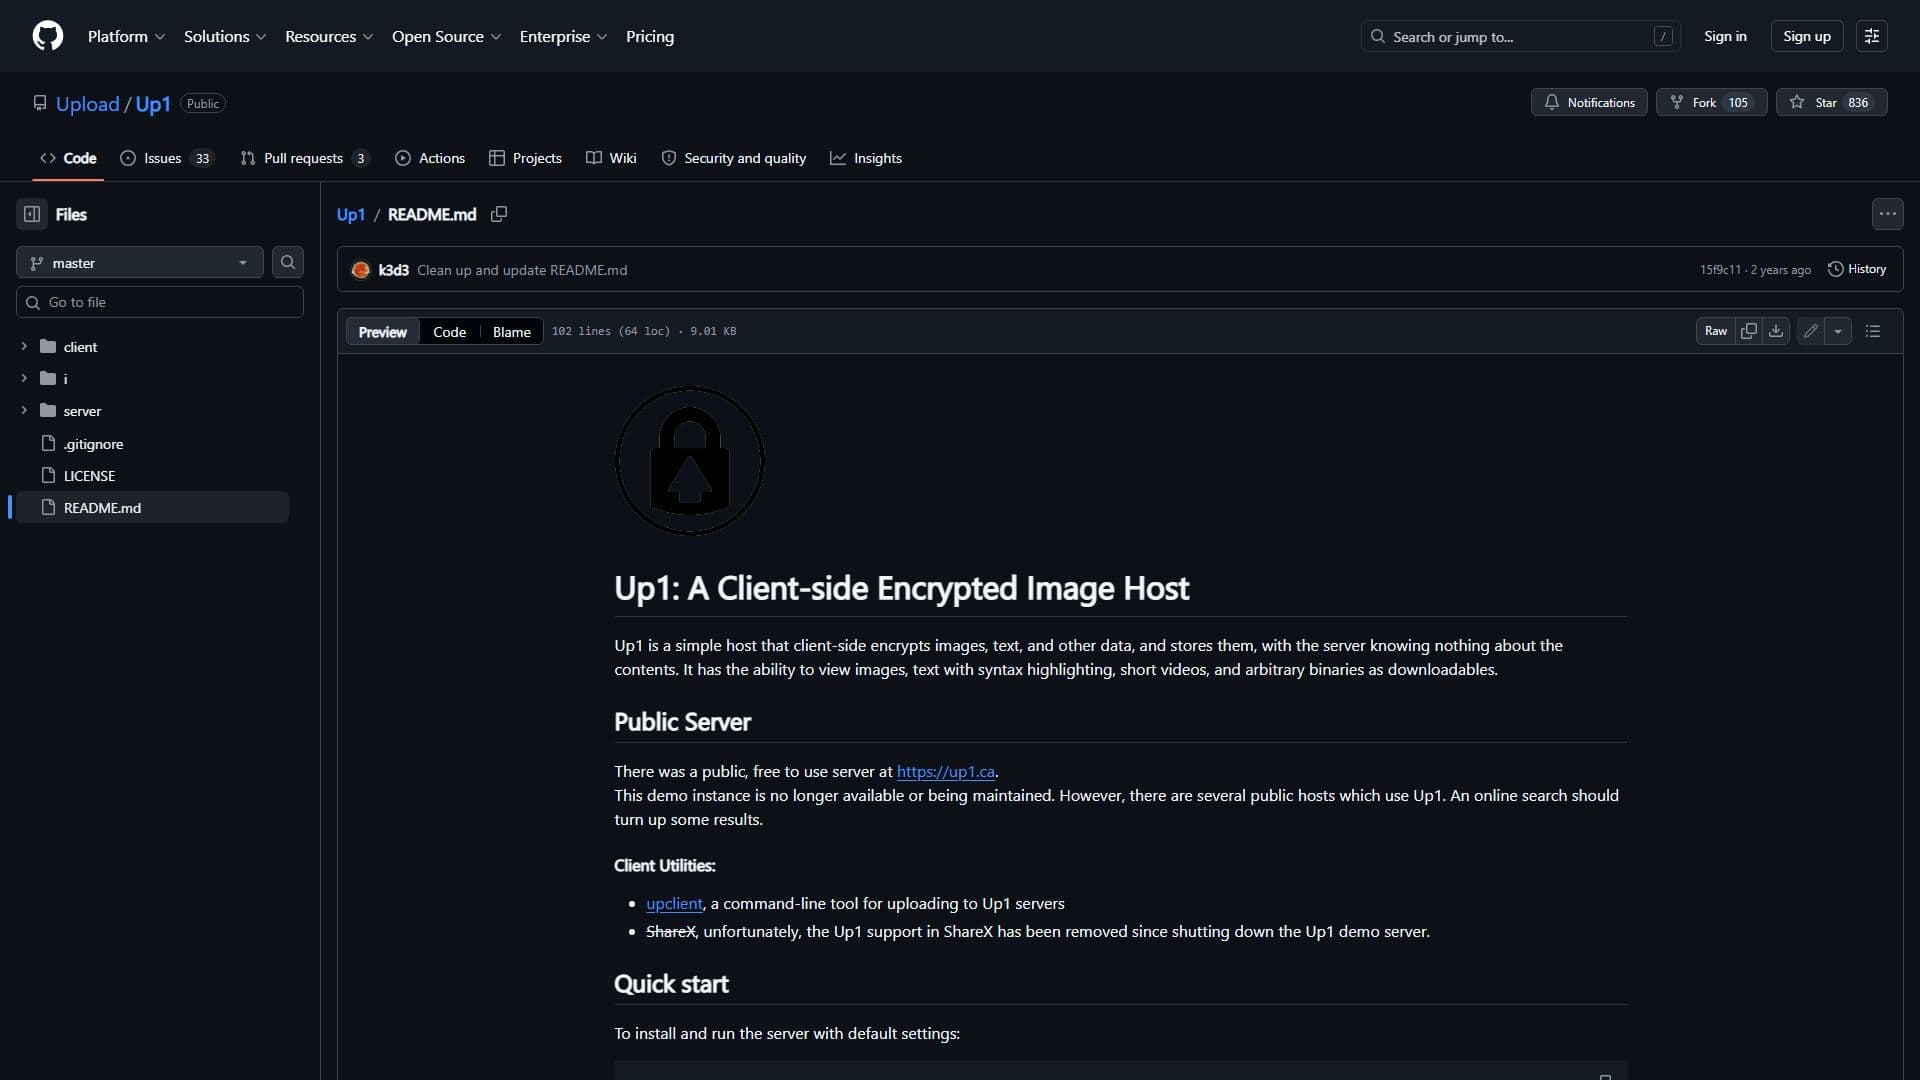This screenshot has width=1920, height=1080.
Task: Open the Enterprise menu
Action: click(563, 36)
